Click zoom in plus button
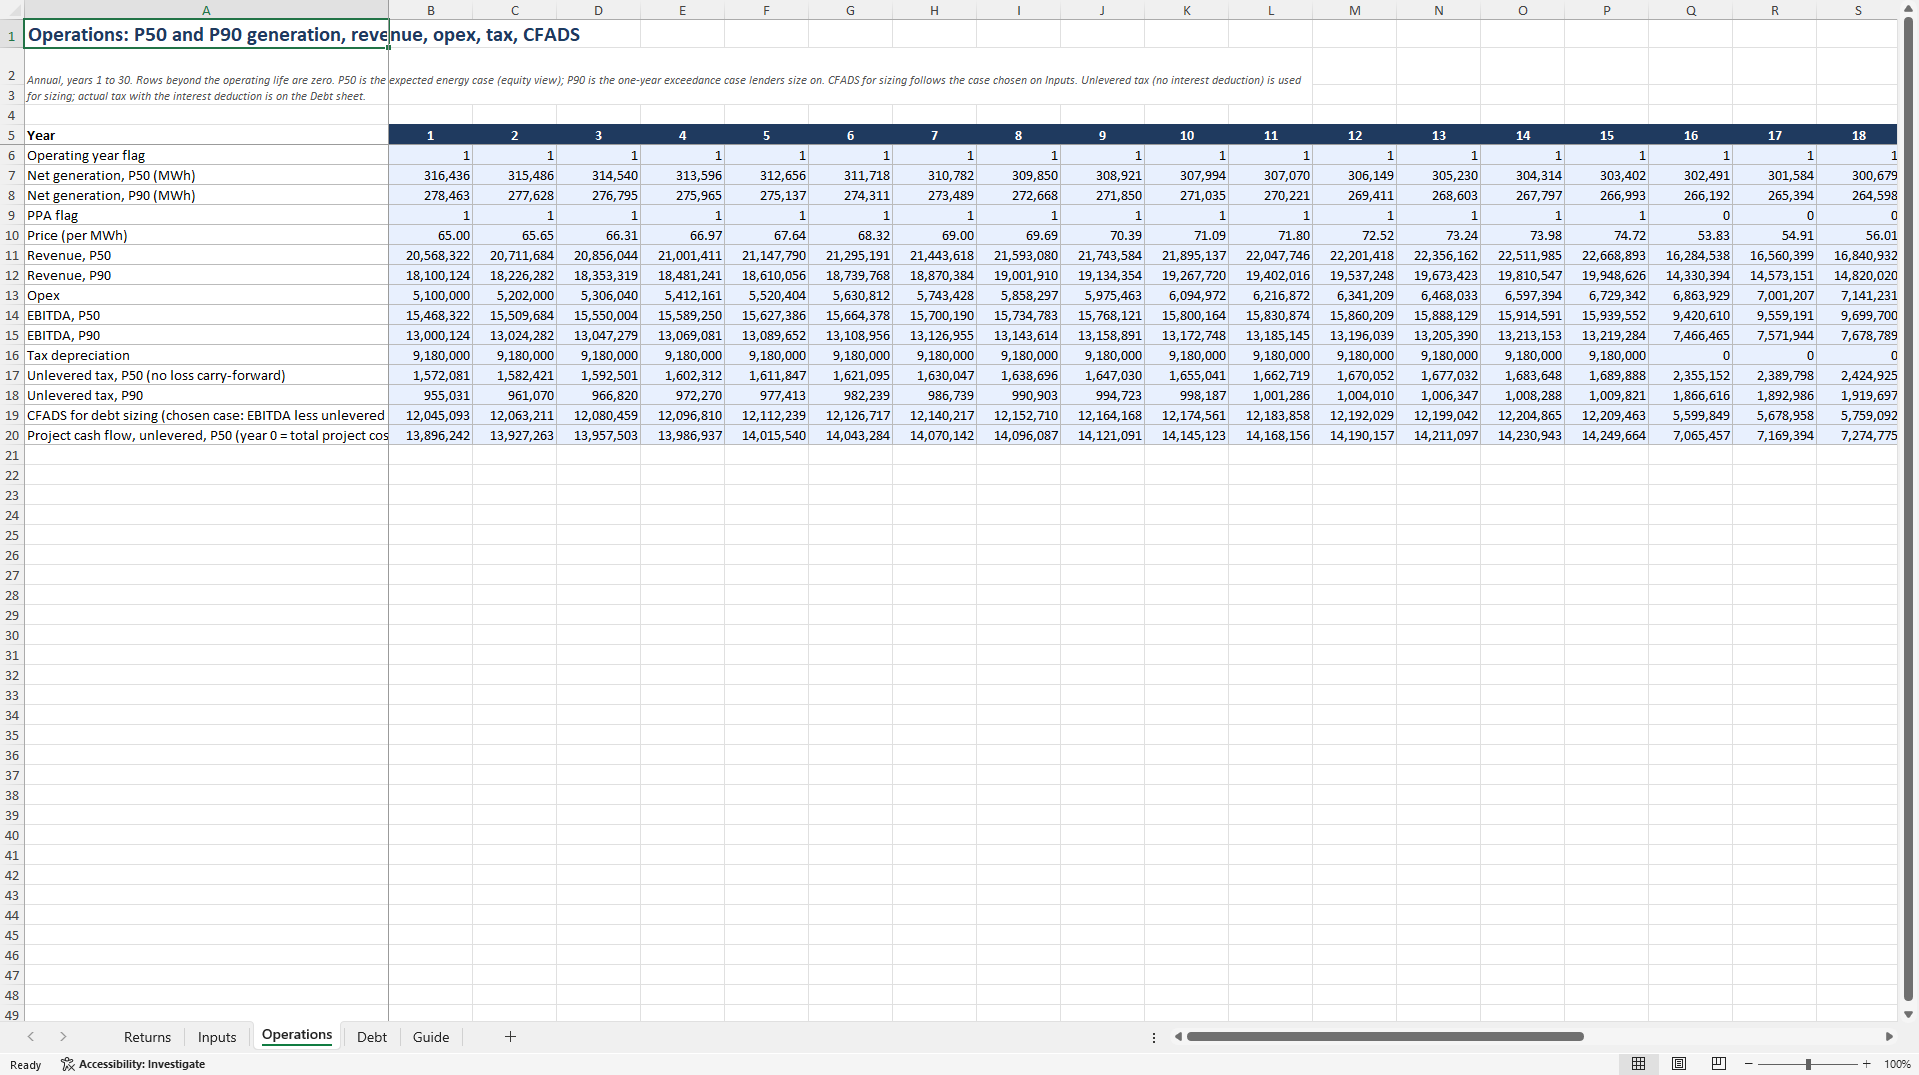 click(1866, 1064)
